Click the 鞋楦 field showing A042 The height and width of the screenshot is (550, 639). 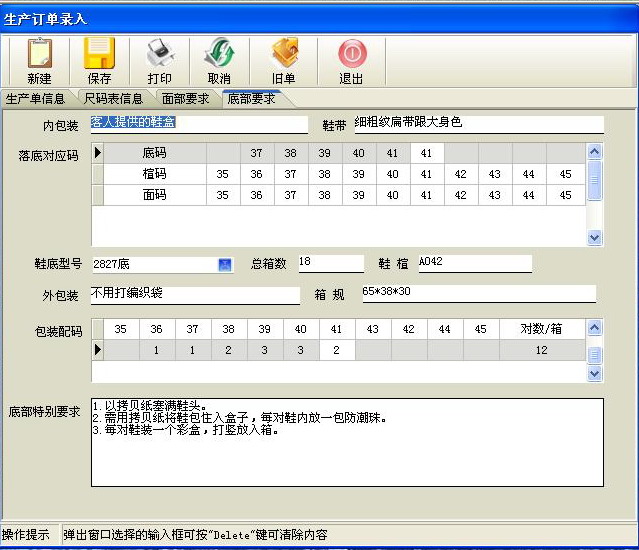click(475, 263)
